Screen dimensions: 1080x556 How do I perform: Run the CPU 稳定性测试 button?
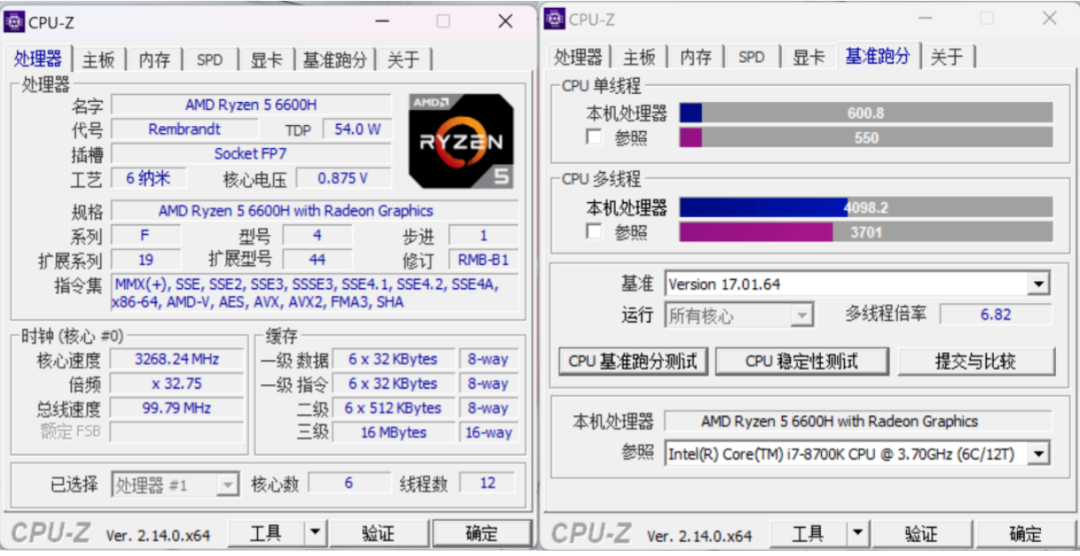(802, 361)
